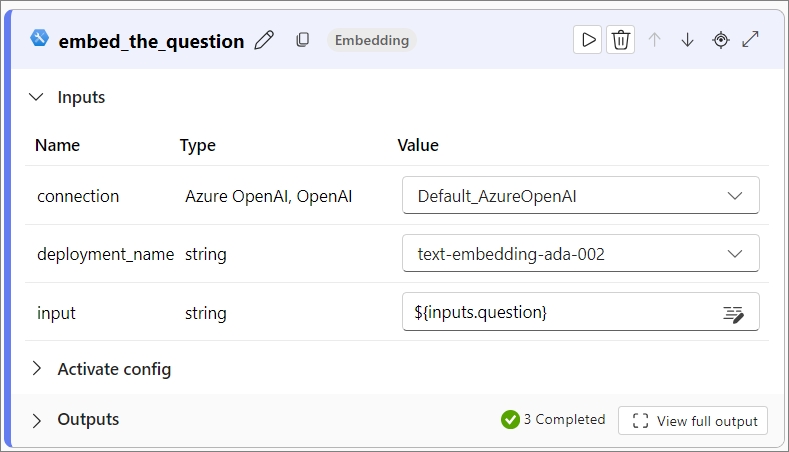The height and width of the screenshot is (452, 789).
Task: Copy the node name
Action: pyautogui.click(x=302, y=40)
